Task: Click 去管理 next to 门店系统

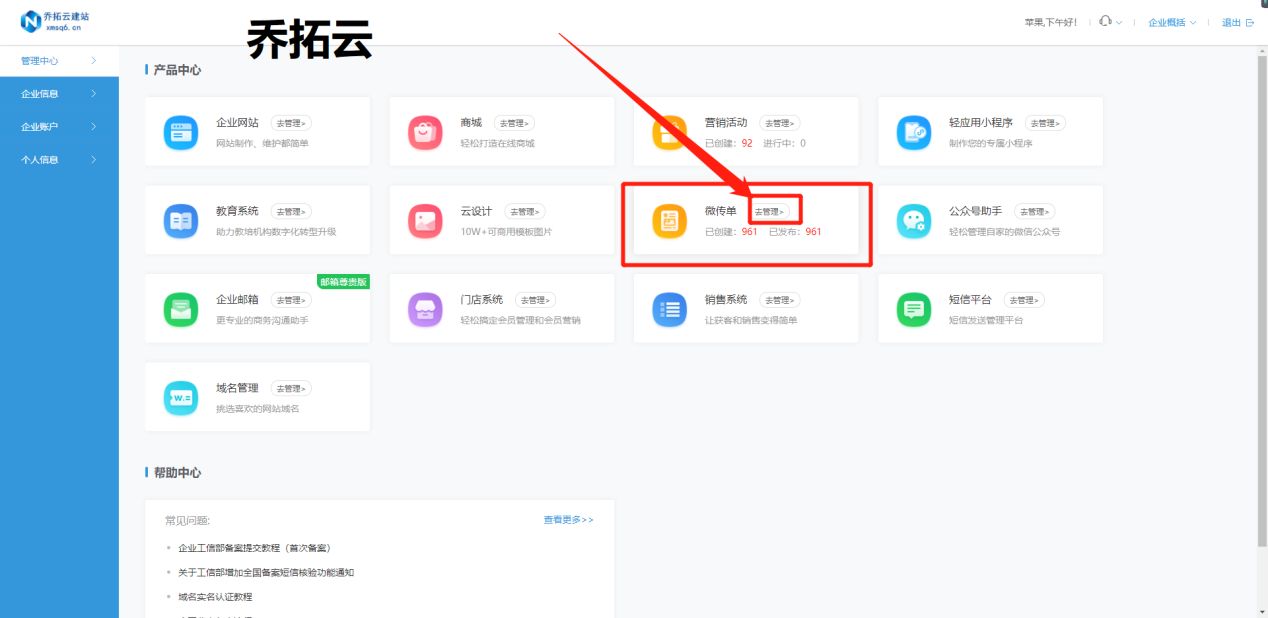Action: click(535, 300)
